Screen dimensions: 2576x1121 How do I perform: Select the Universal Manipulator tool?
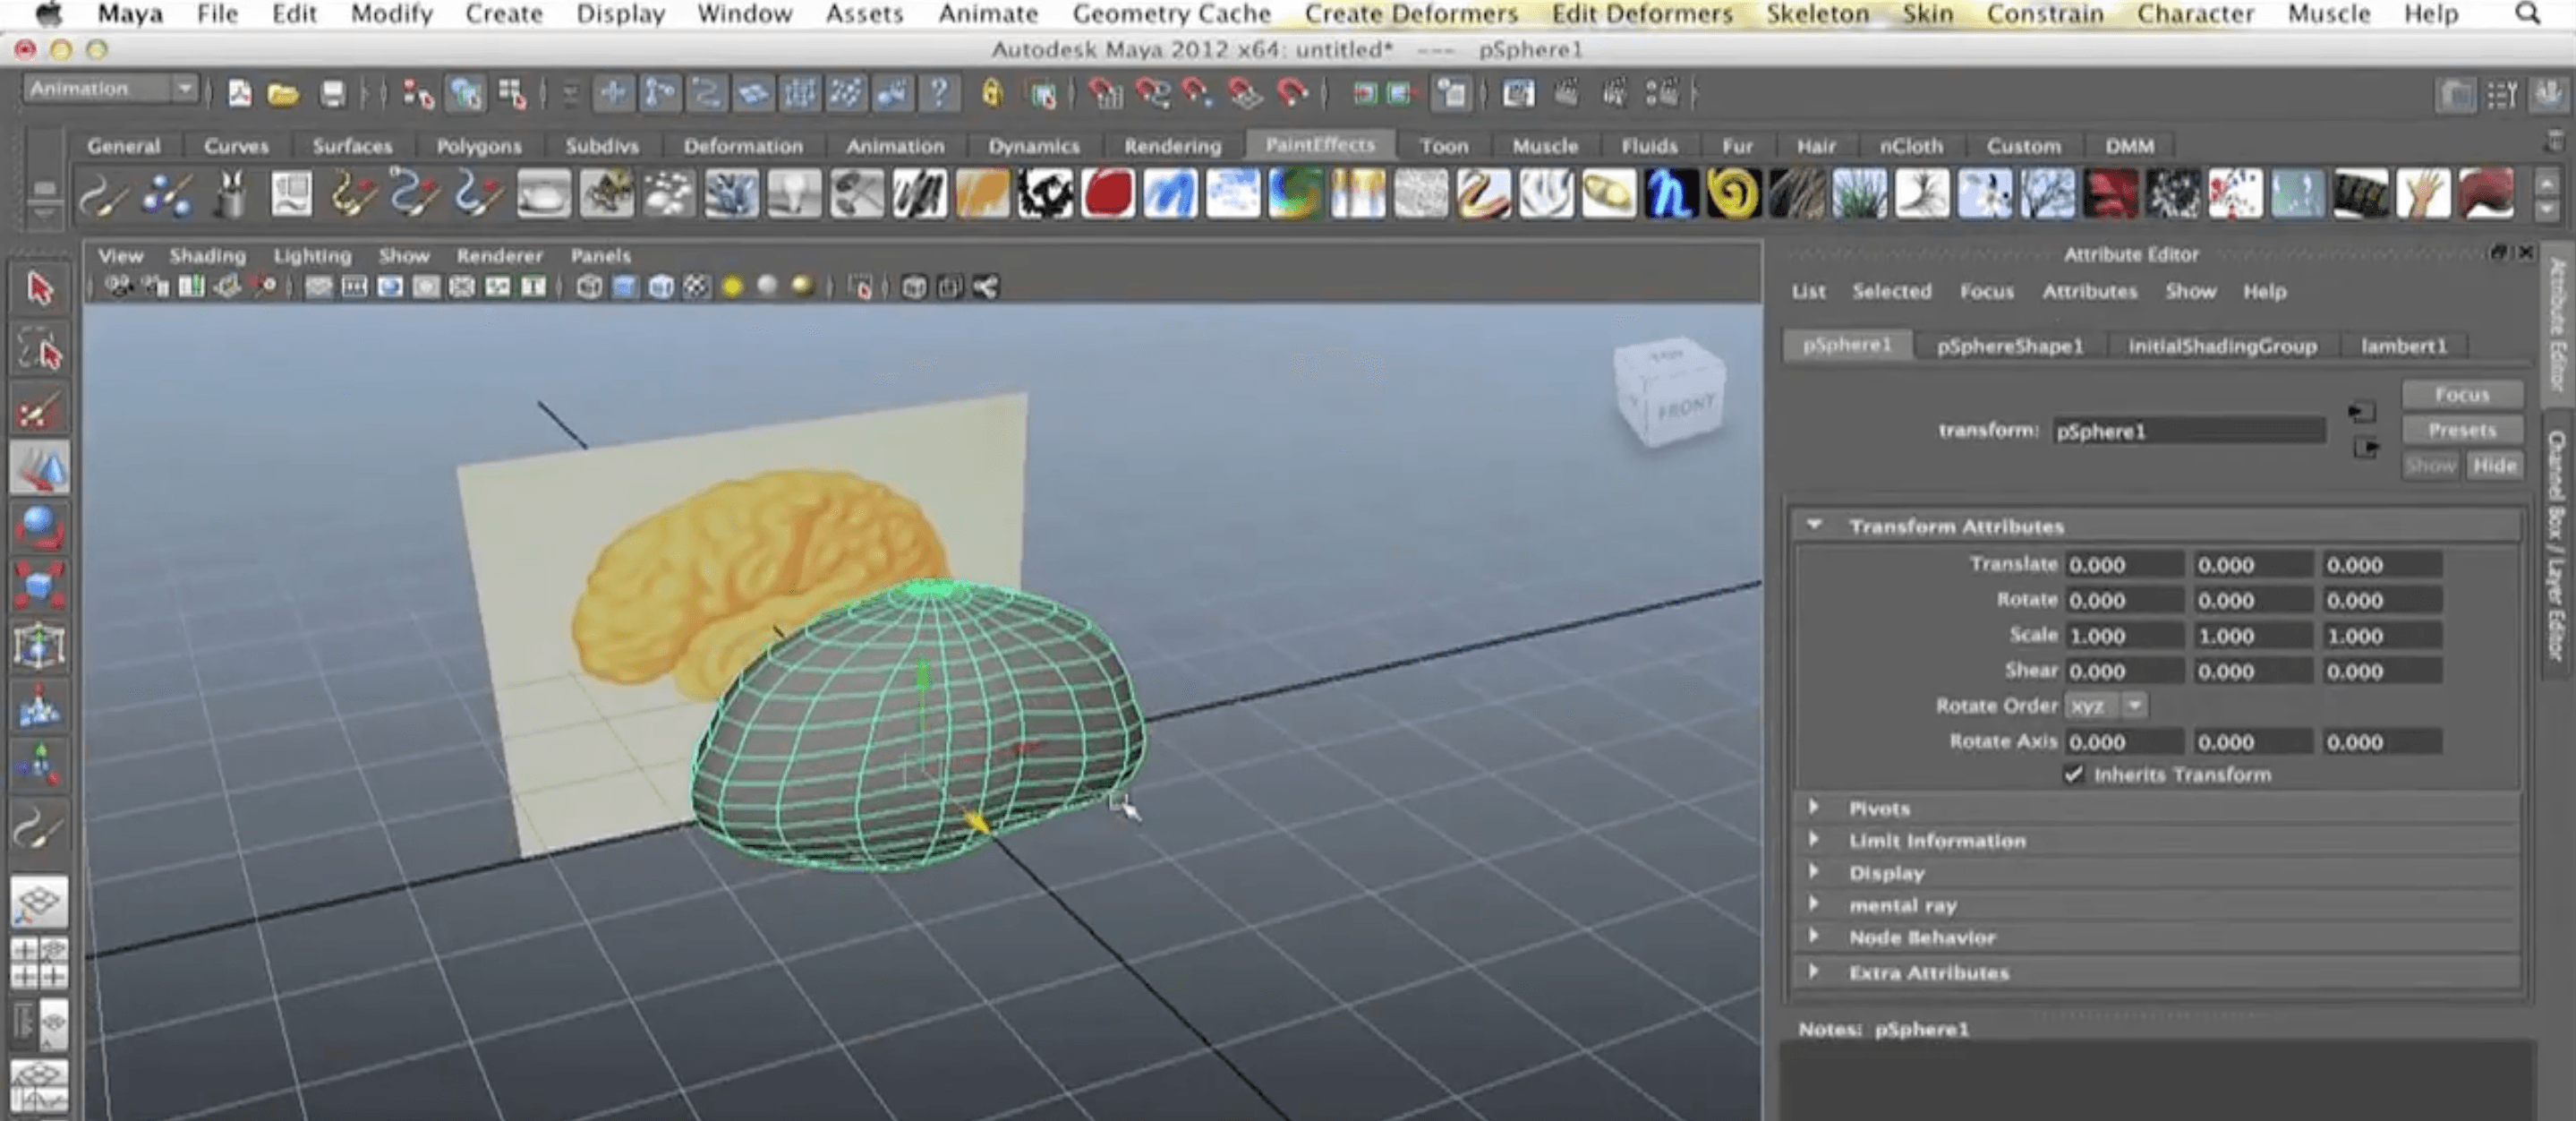pos(39,646)
